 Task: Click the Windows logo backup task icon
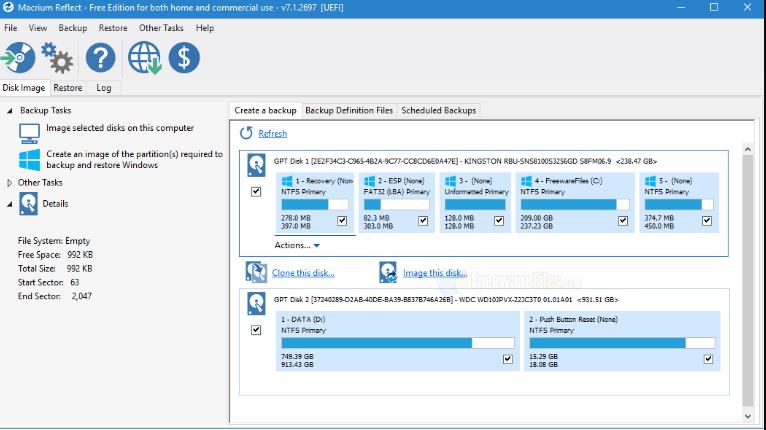coord(29,160)
